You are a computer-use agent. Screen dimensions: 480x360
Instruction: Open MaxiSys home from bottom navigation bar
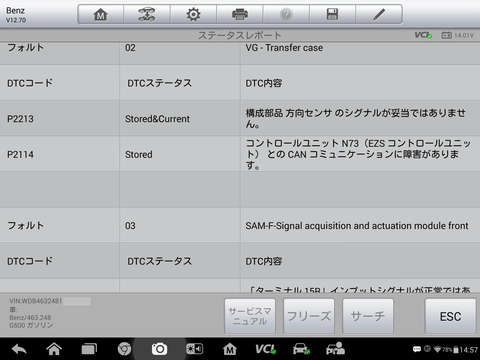click(x=230, y=349)
